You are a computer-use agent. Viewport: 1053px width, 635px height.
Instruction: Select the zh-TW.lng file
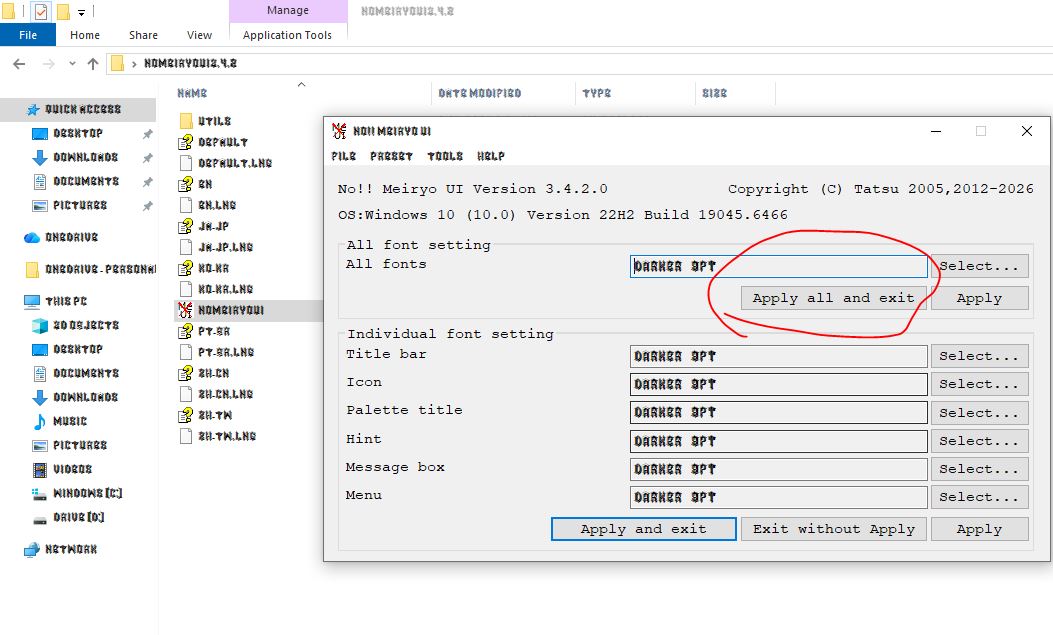click(x=218, y=436)
